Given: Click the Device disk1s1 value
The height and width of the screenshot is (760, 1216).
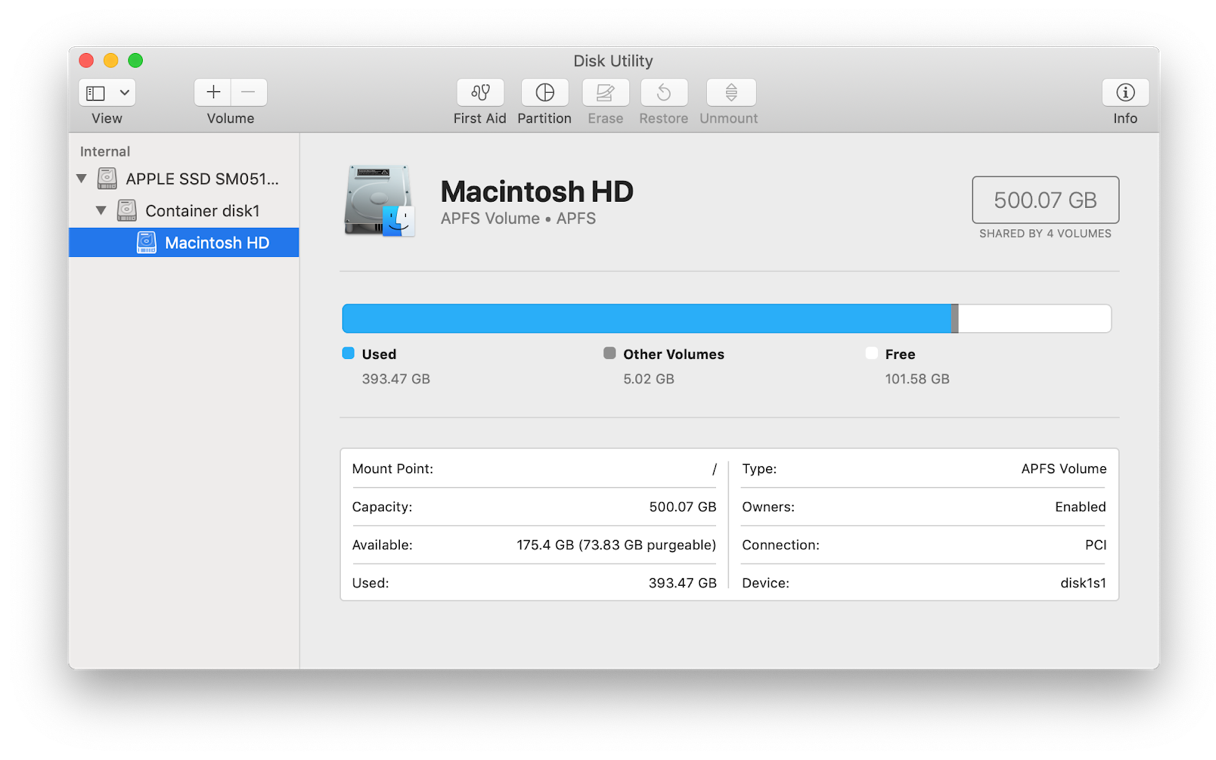Looking at the screenshot, I should [x=1083, y=583].
